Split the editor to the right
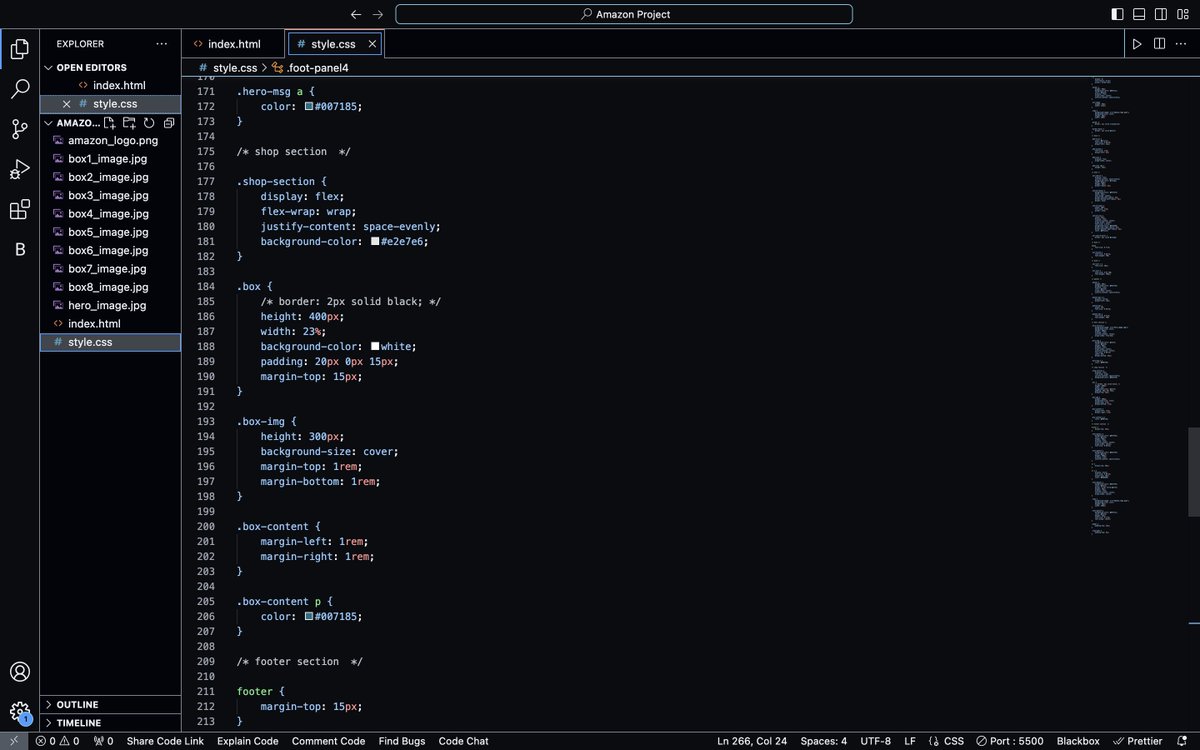Screen dimensions: 1200x750 click(1159, 44)
